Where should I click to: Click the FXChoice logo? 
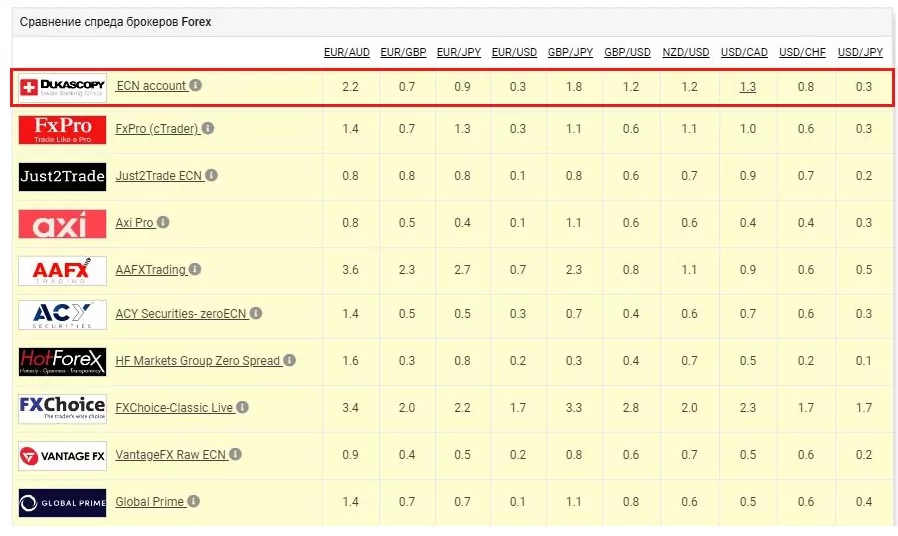[62, 409]
